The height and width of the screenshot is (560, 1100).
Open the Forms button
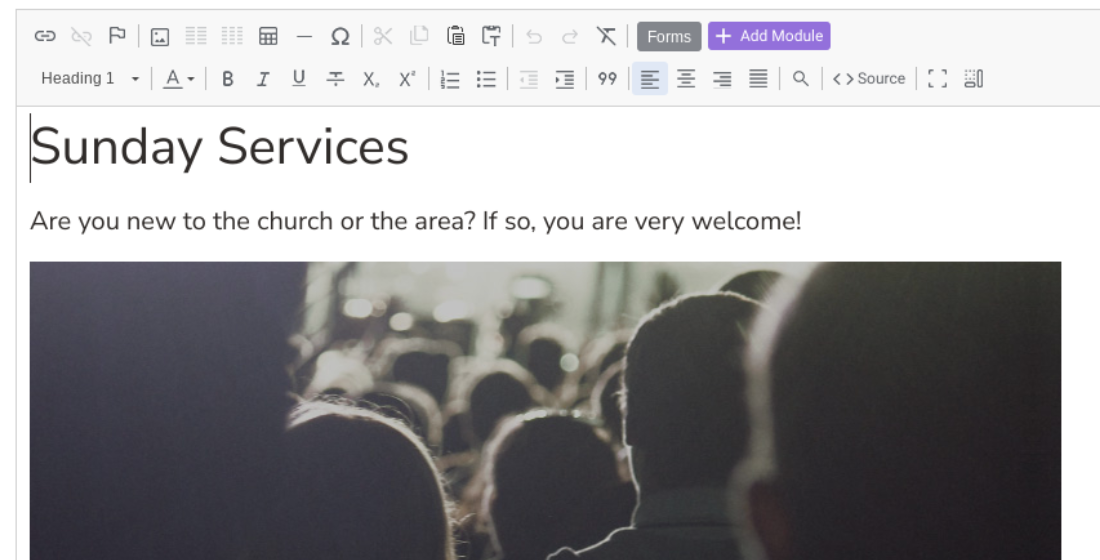[669, 36]
